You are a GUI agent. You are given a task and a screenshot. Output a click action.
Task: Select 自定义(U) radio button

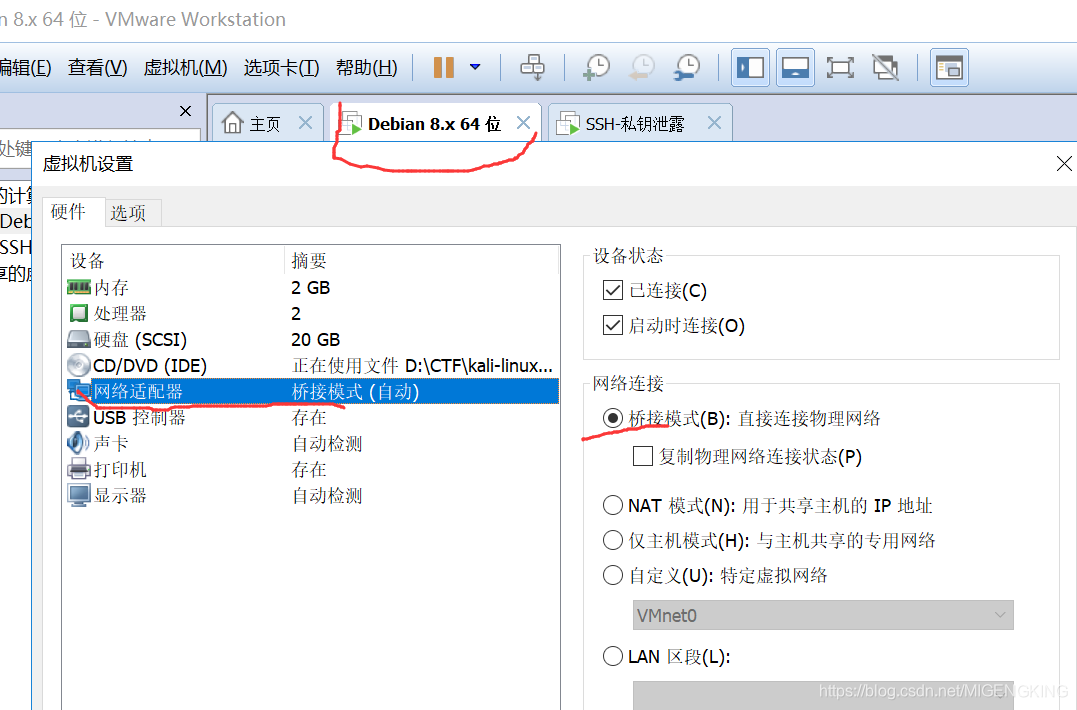613,575
